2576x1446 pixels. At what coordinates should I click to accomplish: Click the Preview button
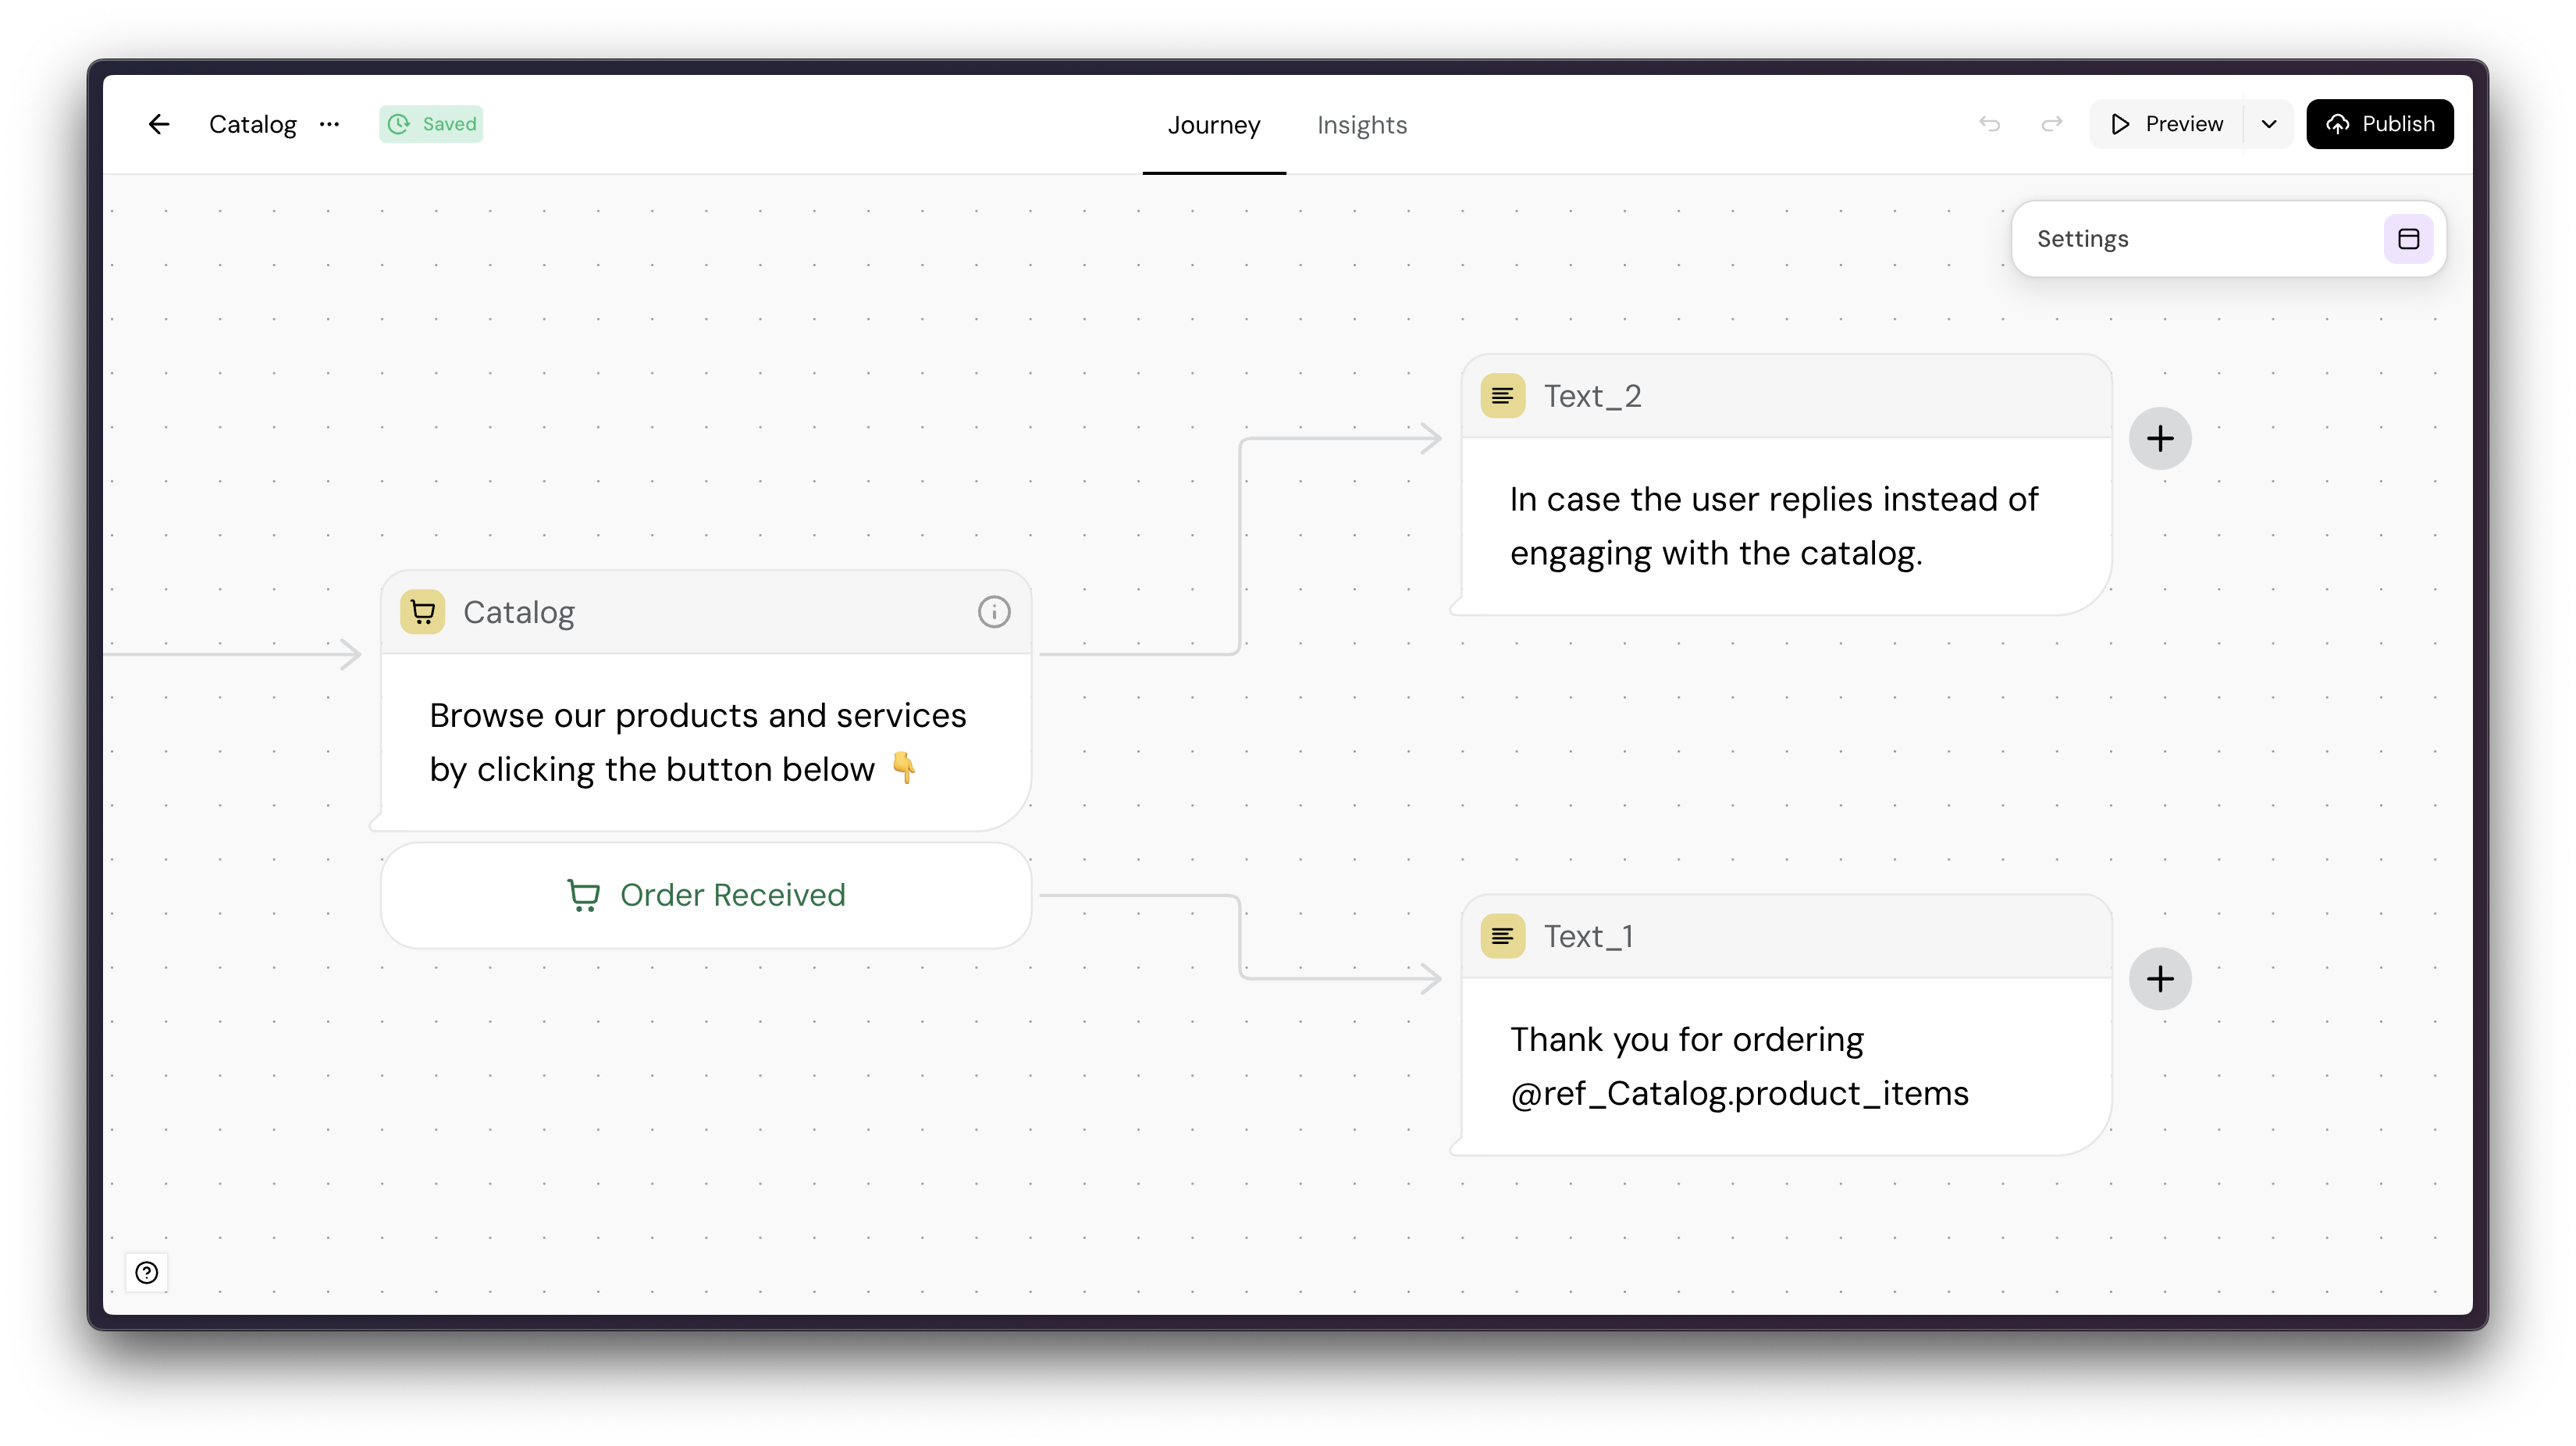(2166, 124)
